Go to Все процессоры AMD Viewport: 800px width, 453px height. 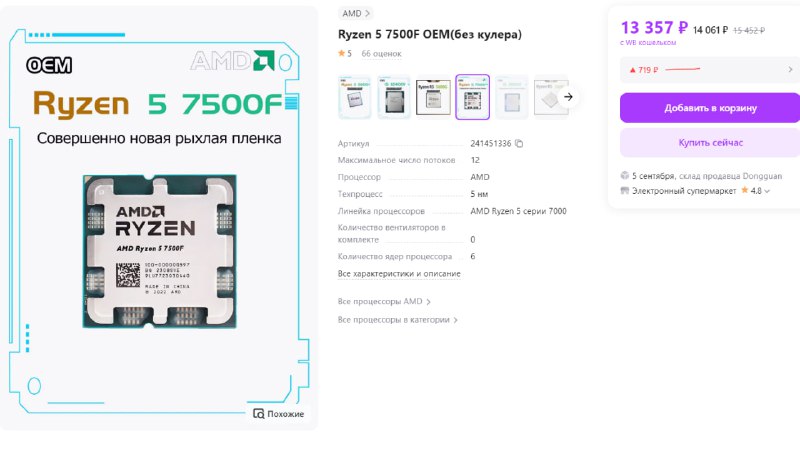pos(384,301)
